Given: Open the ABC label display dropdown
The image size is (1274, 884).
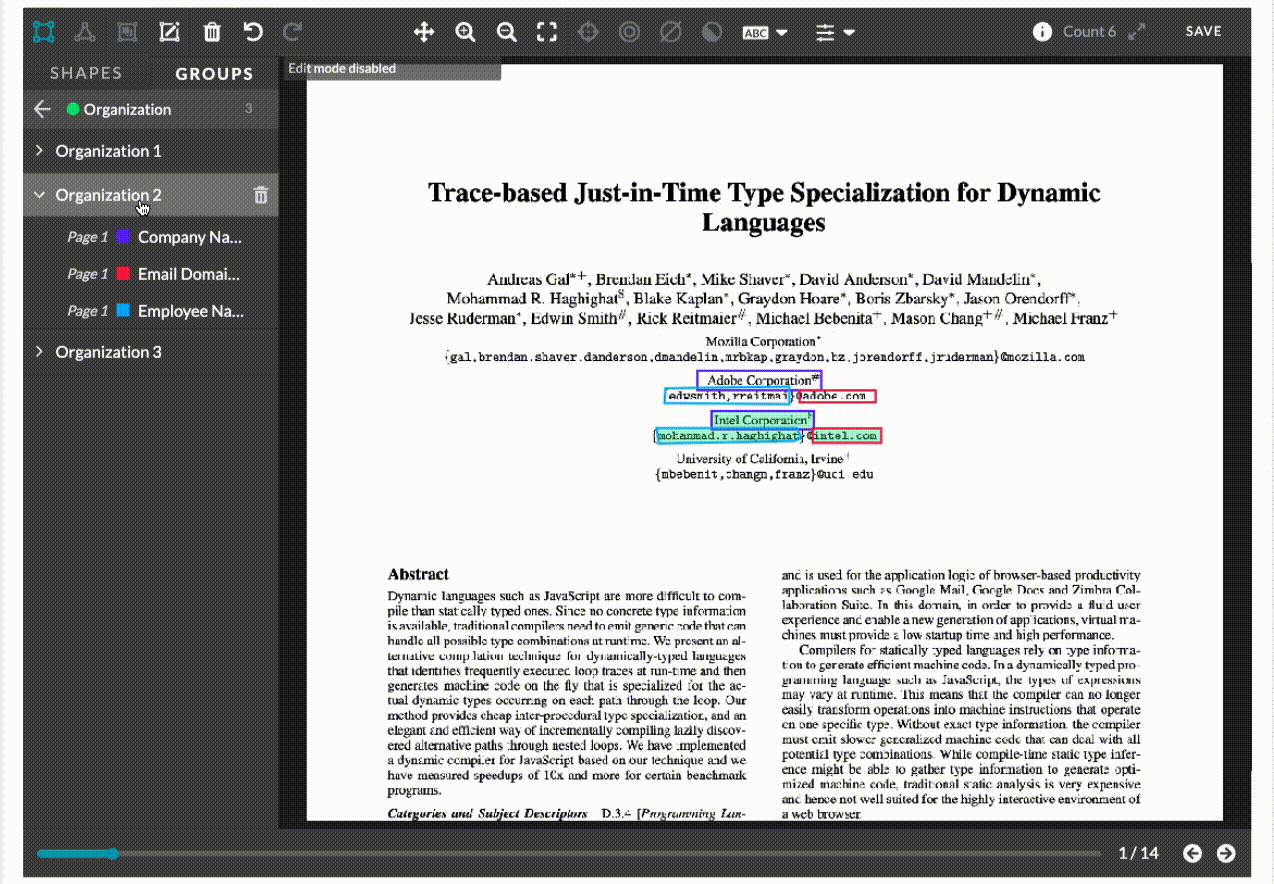Looking at the screenshot, I should (x=765, y=32).
